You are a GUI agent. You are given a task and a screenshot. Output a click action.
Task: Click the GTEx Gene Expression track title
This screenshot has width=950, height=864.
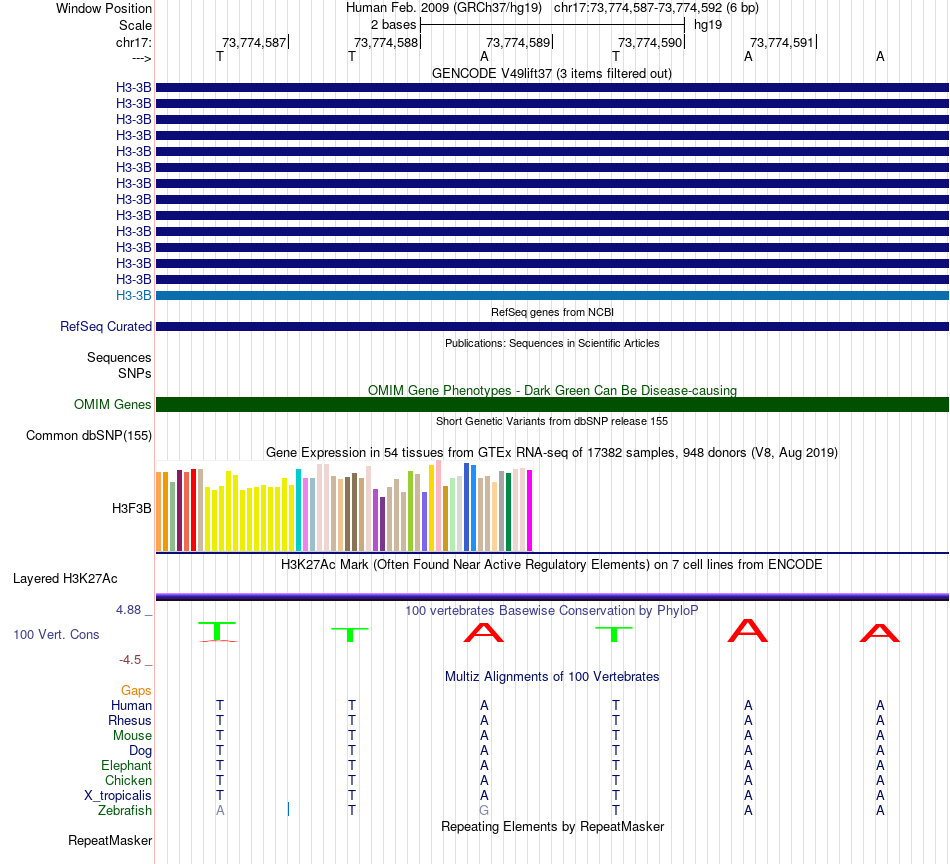click(552, 453)
